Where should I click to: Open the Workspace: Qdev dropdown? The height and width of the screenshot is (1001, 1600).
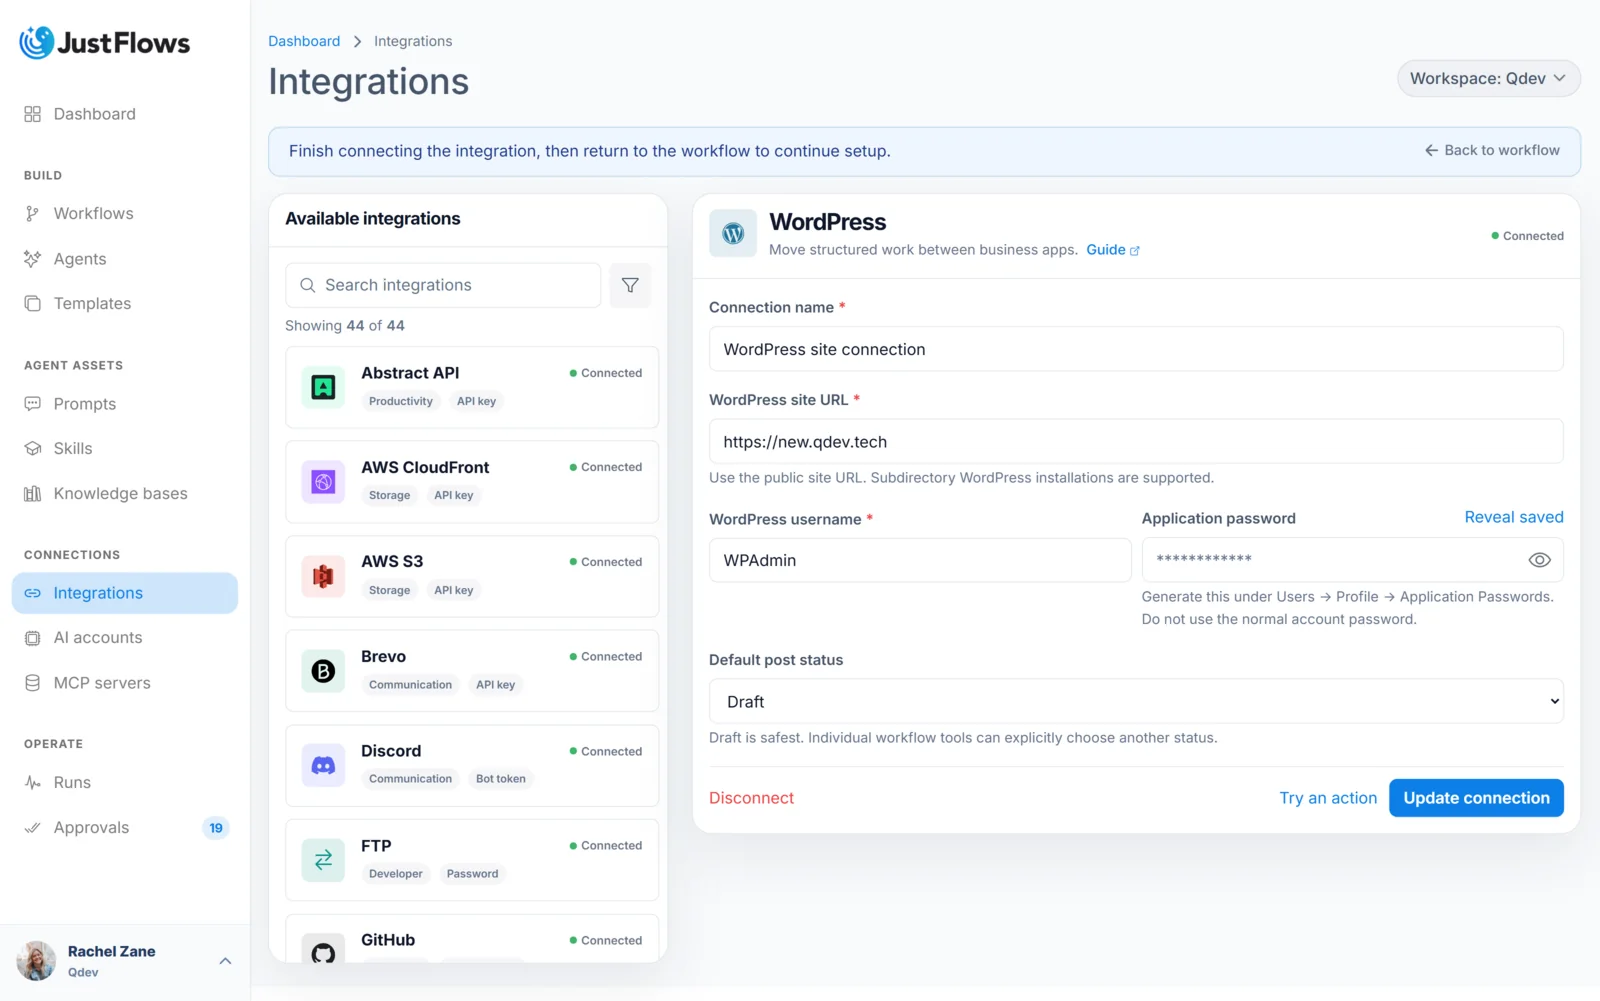[1488, 78]
